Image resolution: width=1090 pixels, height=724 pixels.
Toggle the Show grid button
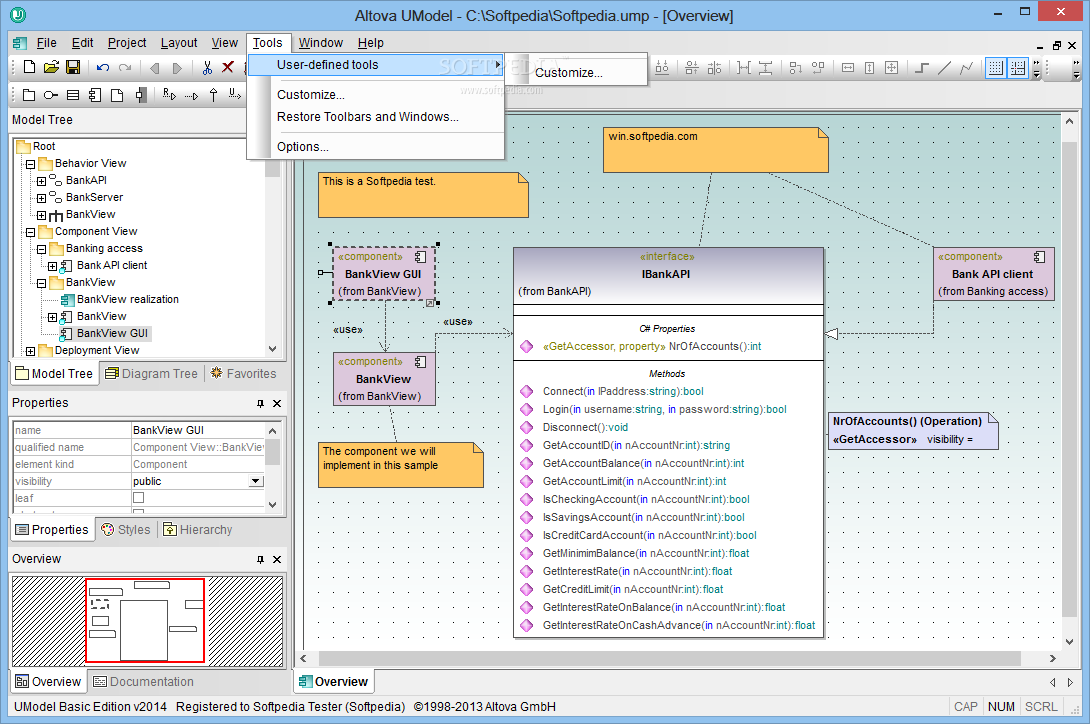995,67
